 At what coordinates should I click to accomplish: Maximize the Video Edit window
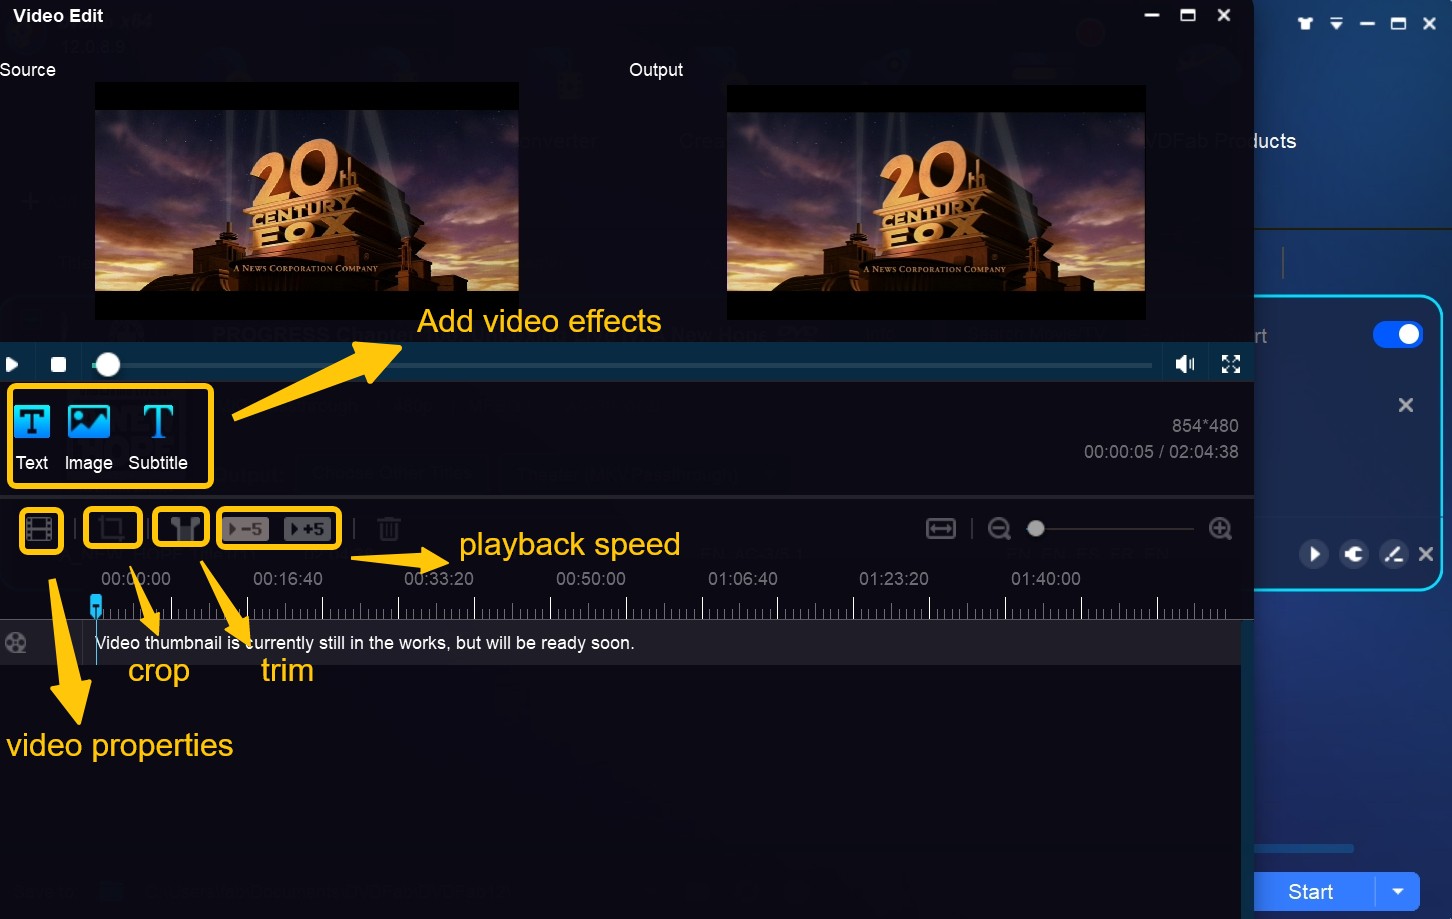tap(1188, 15)
